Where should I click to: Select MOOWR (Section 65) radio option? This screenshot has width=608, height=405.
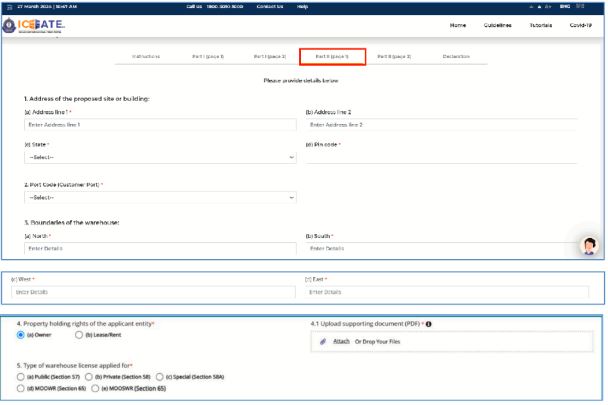21,387
